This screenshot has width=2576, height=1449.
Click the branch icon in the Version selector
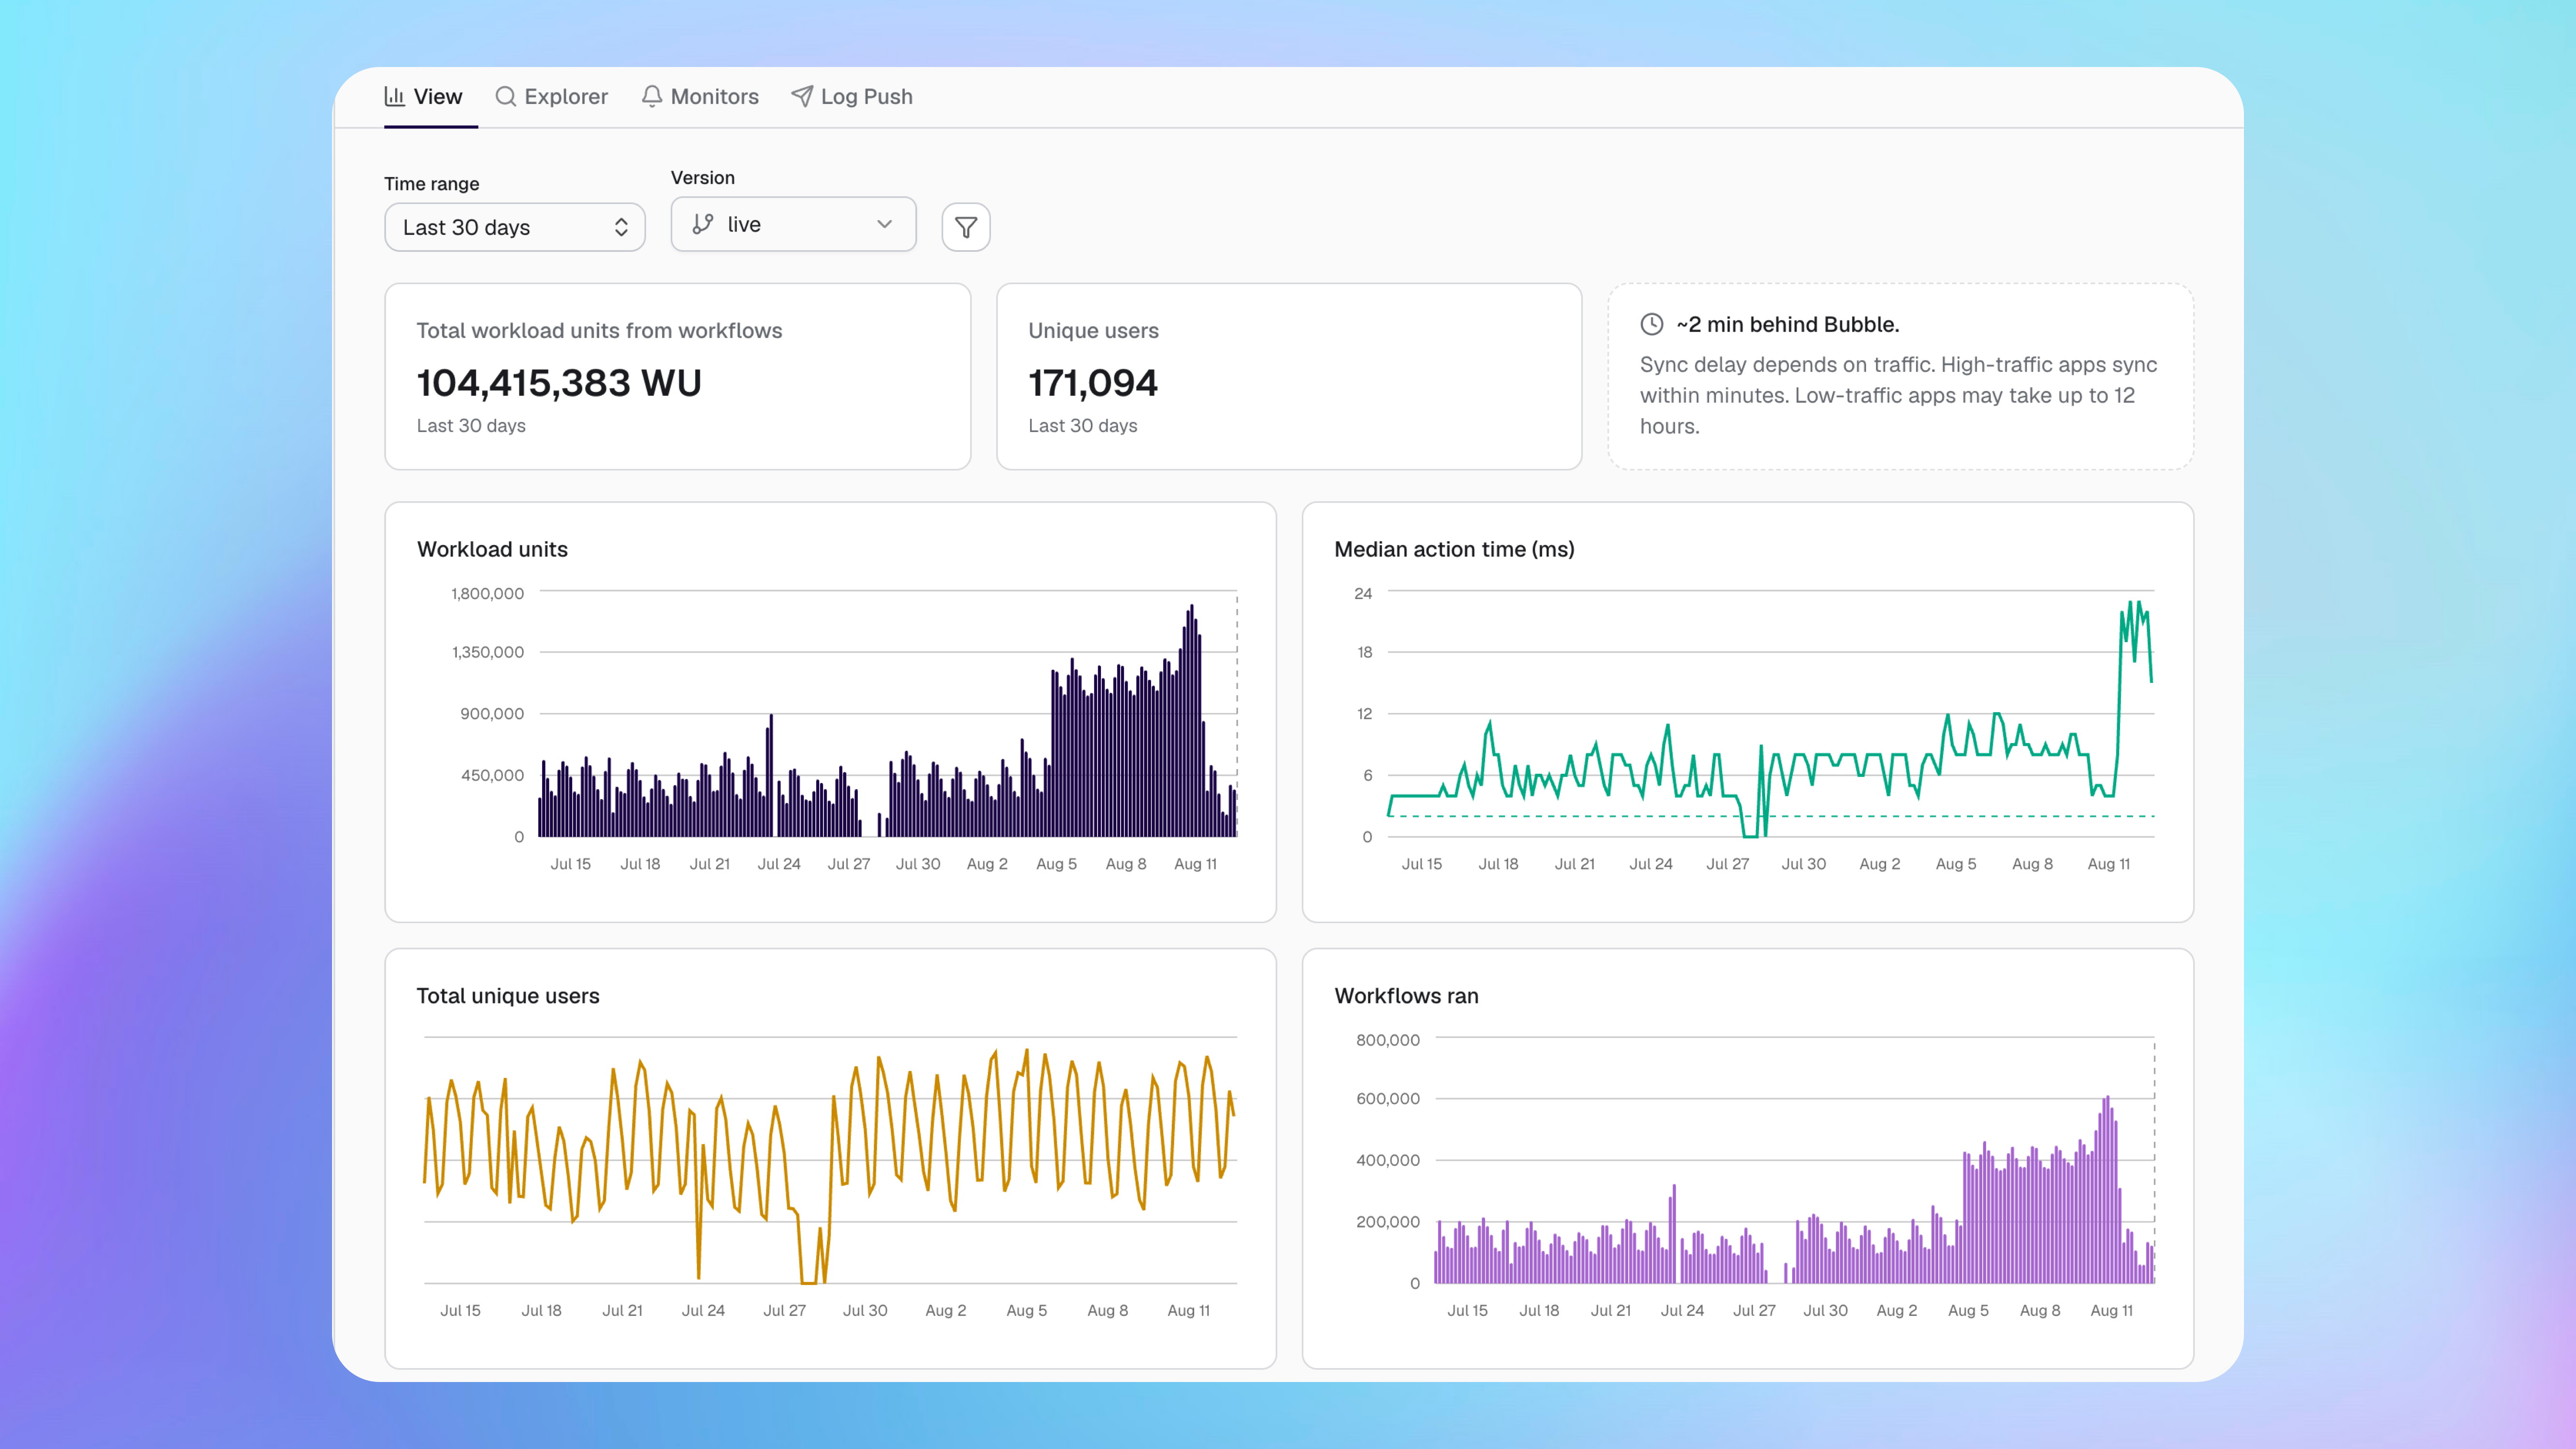[x=703, y=224]
